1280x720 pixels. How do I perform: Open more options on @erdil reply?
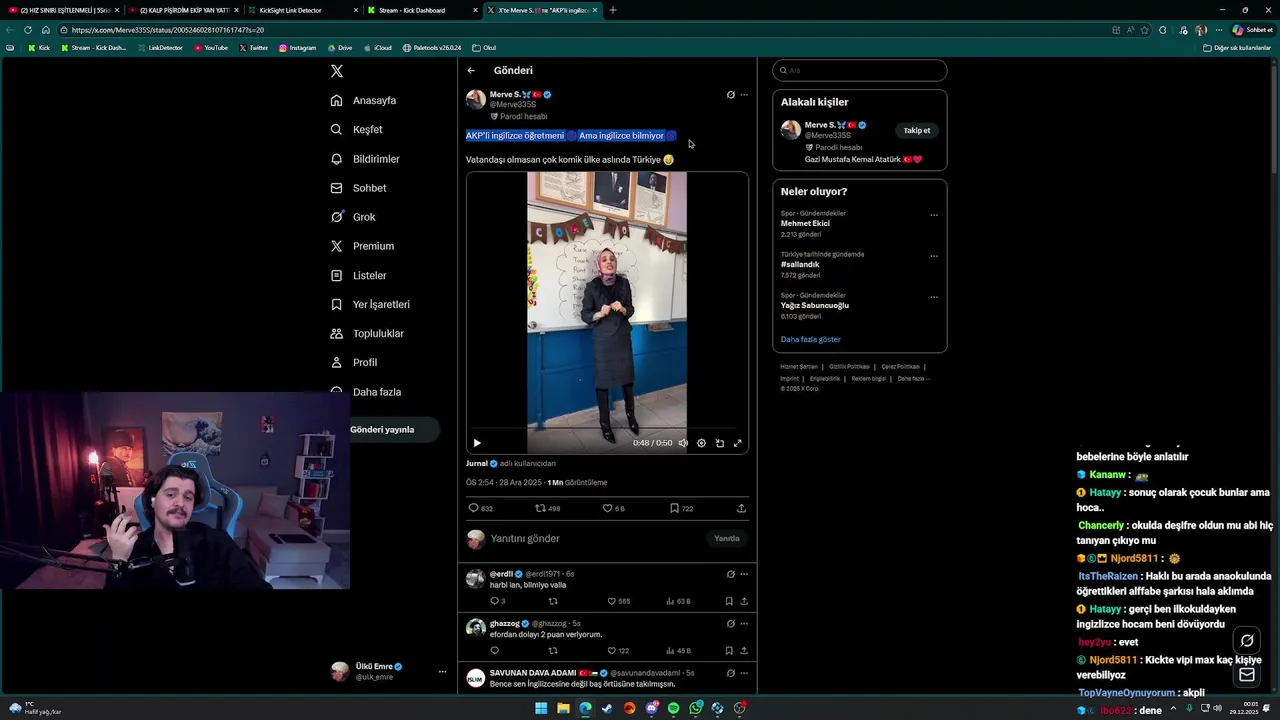[x=743, y=574]
